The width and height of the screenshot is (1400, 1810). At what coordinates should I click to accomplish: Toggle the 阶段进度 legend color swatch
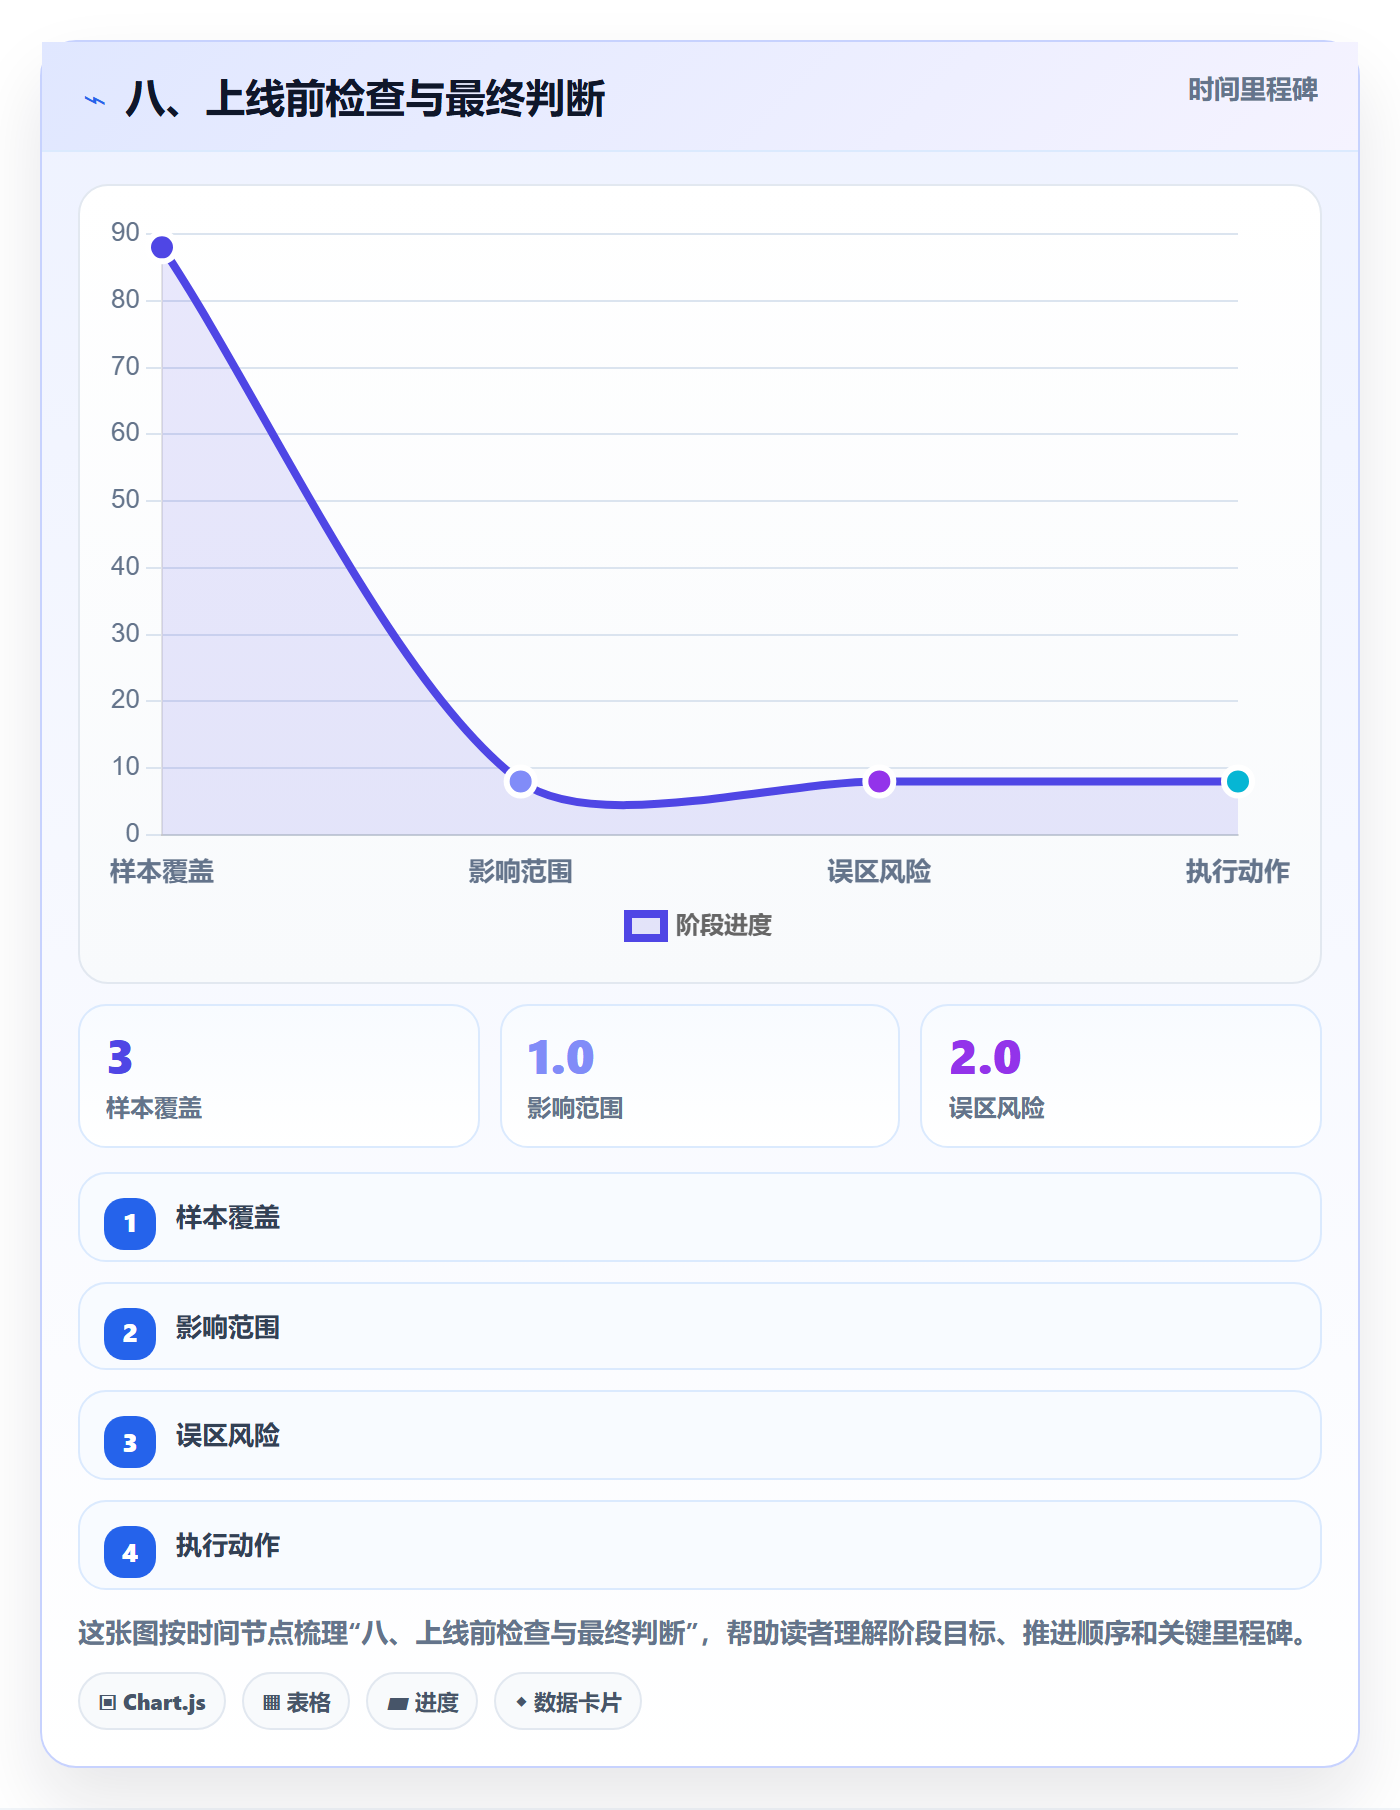point(645,926)
